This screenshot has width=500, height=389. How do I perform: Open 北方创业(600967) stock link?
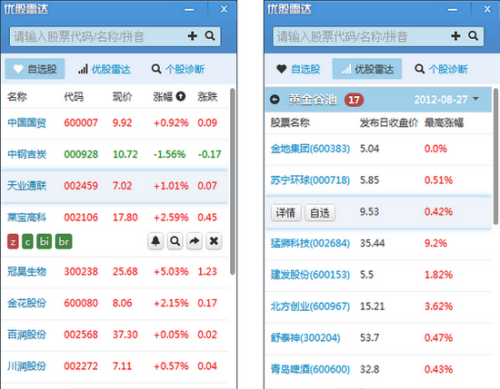click(310, 306)
